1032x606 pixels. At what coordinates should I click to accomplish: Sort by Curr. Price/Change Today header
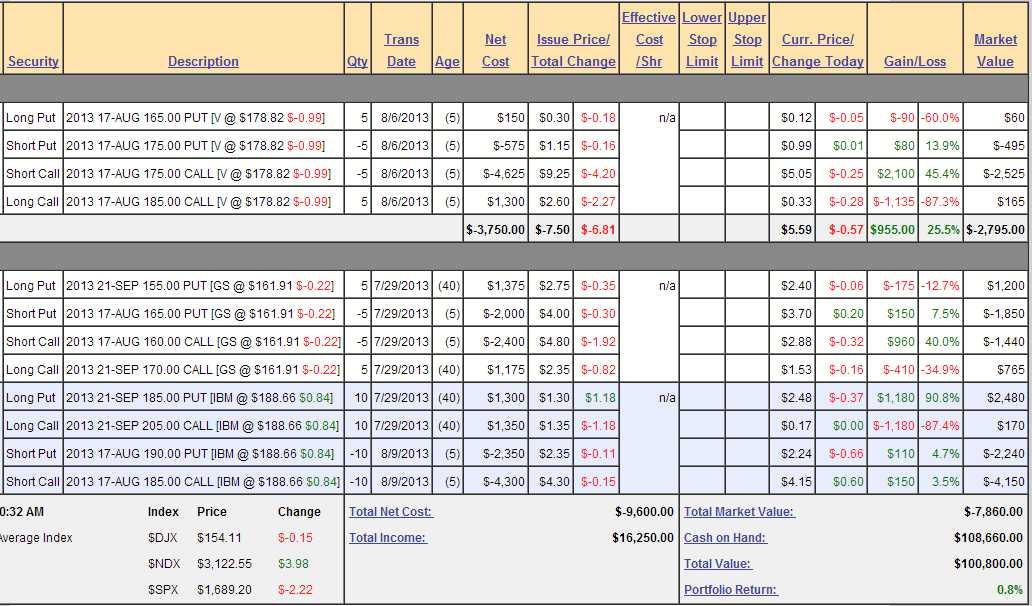coord(817,50)
